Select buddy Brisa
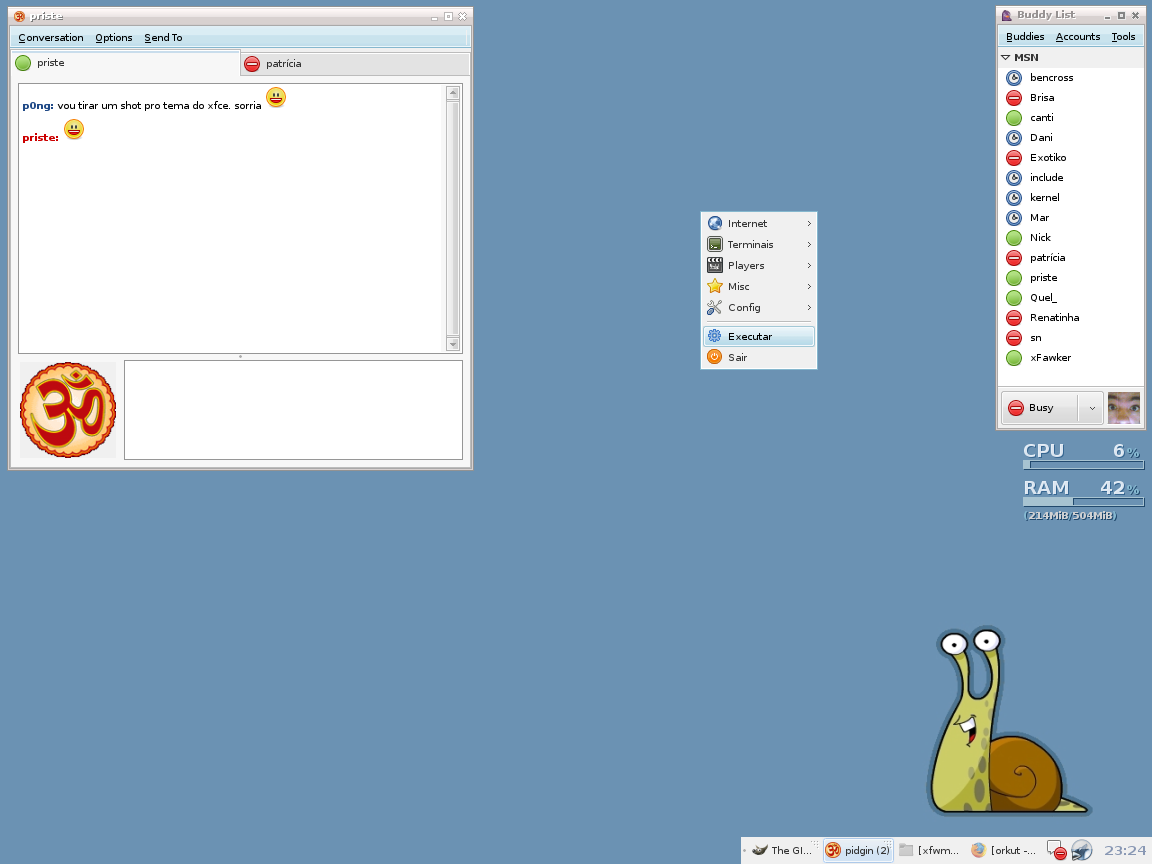 tap(1070, 98)
